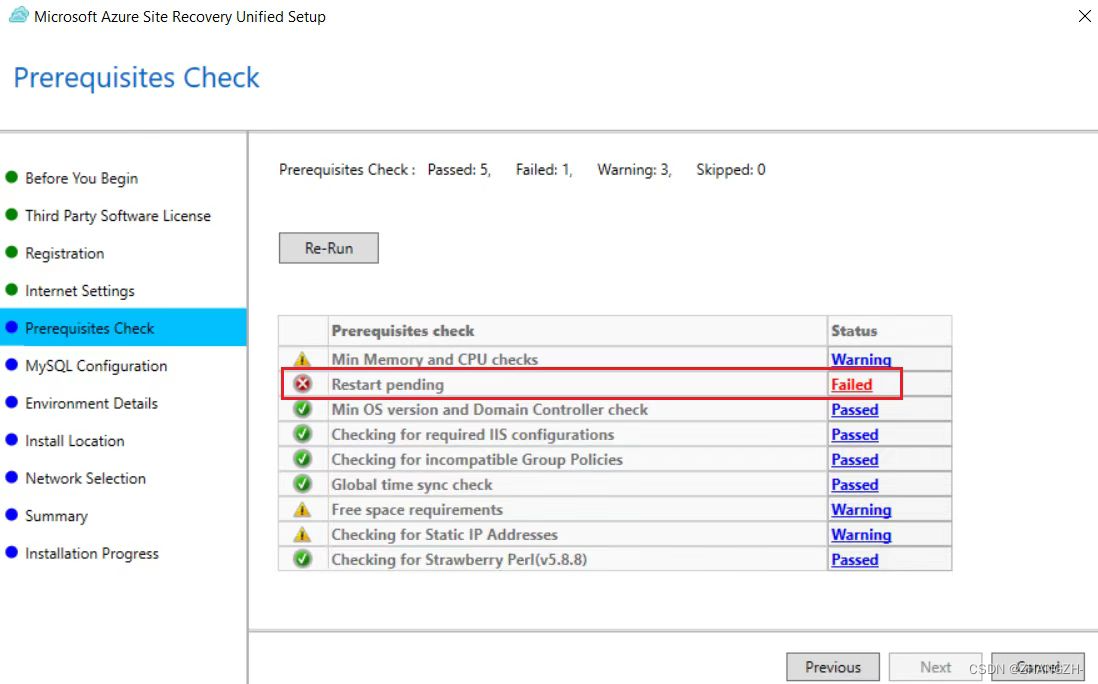The height and width of the screenshot is (684, 1098).
Task: Open Third Party Software License step
Action: [118, 216]
